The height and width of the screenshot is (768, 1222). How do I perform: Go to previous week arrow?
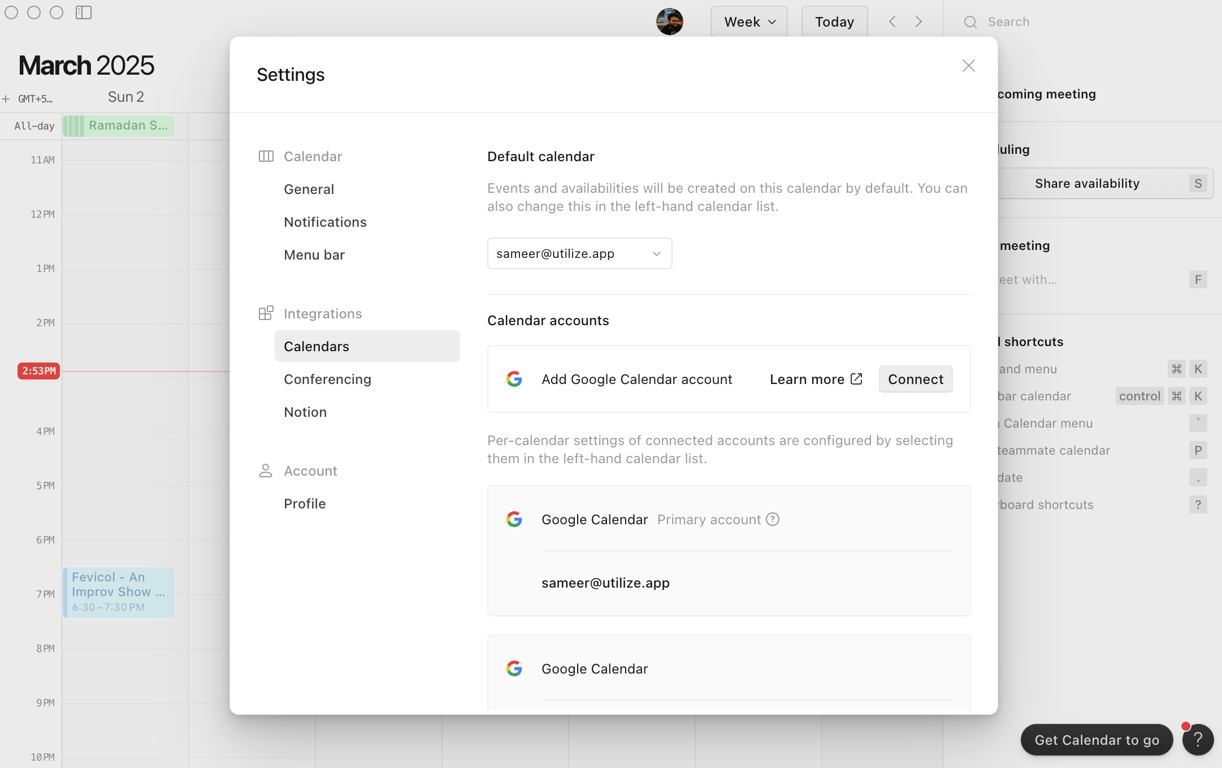coord(892,21)
